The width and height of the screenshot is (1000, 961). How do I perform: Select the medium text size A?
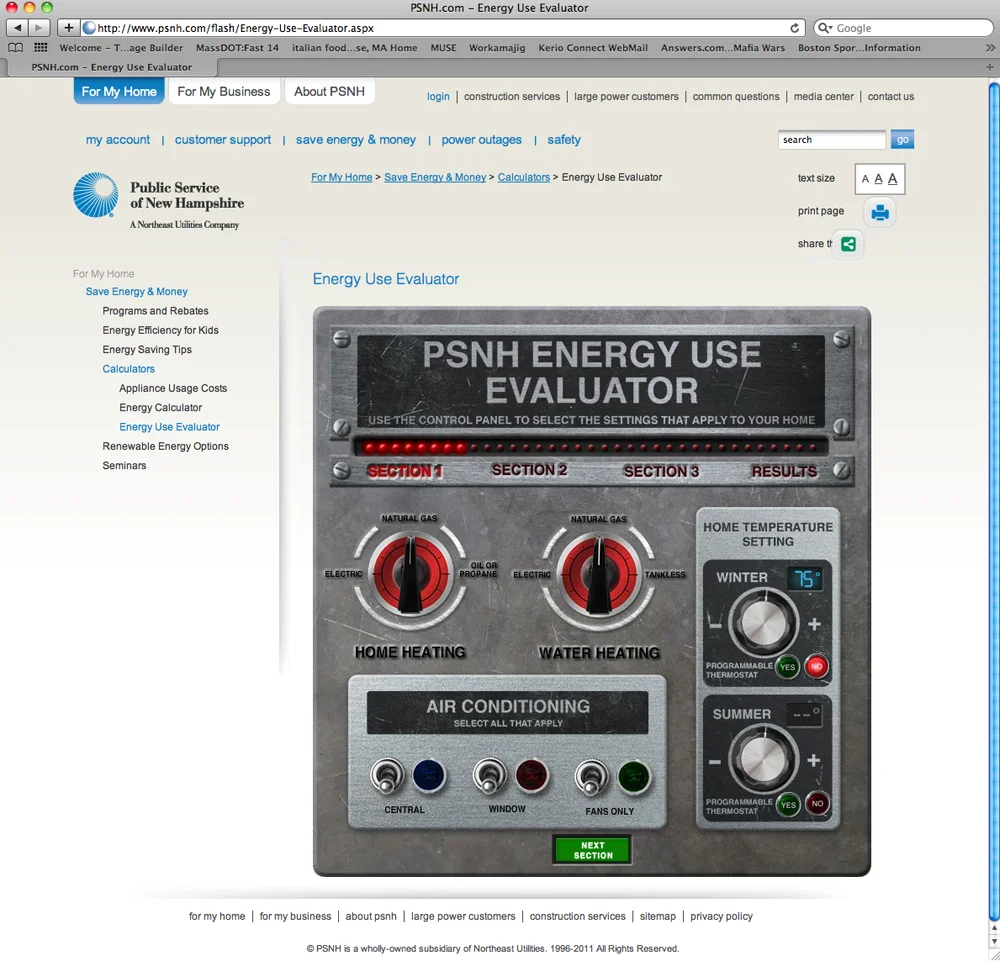(x=878, y=179)
